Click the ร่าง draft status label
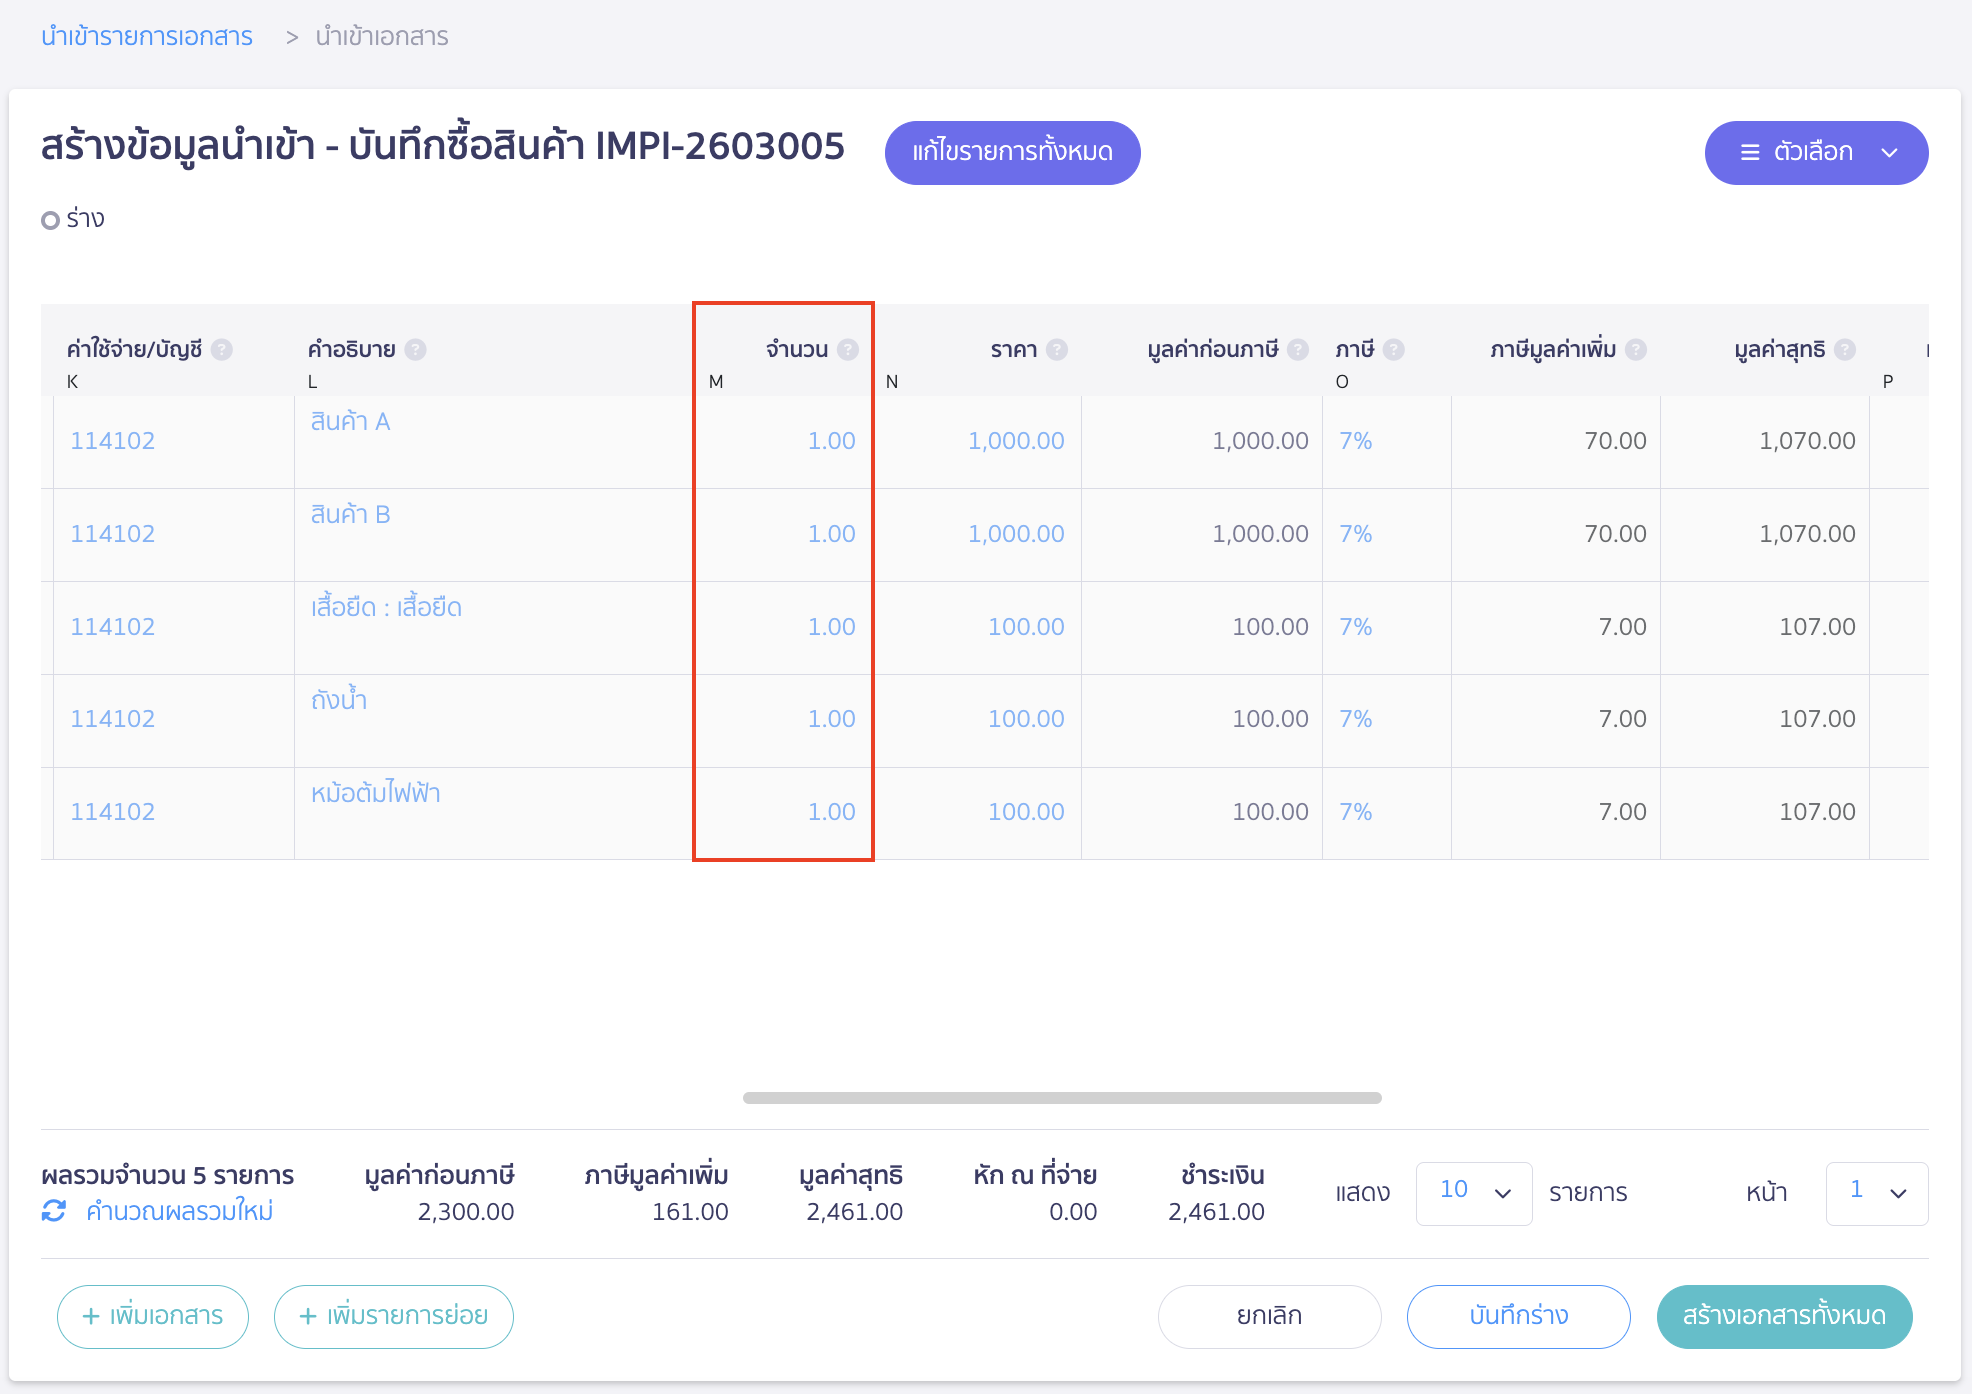 coord(85,219)
